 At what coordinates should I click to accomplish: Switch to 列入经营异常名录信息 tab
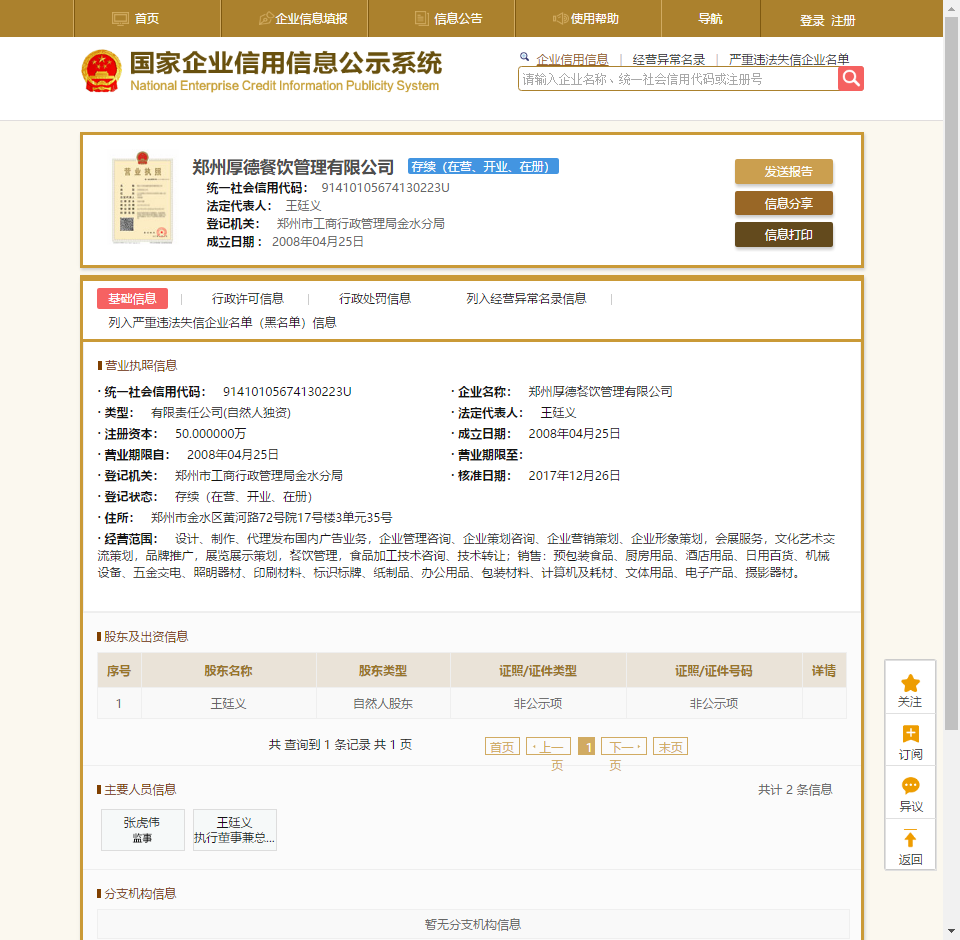526,298
